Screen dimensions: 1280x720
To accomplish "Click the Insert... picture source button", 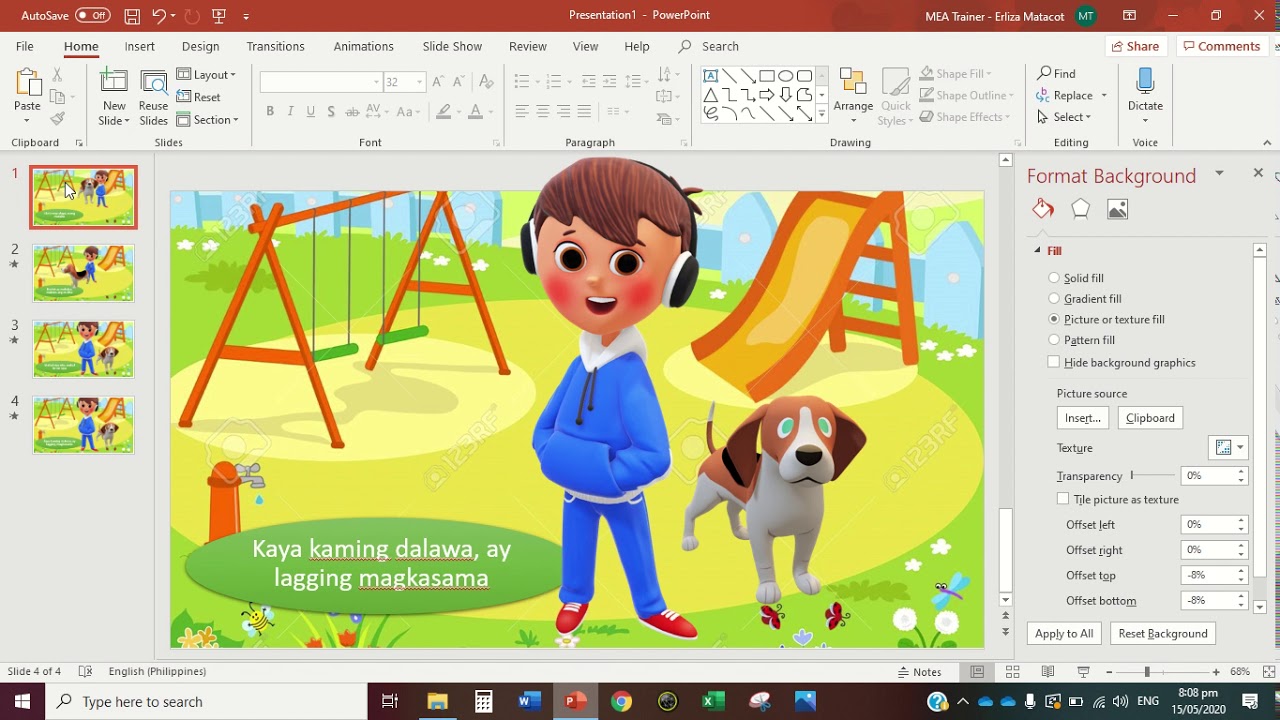I will click(x=1083, y=418).
